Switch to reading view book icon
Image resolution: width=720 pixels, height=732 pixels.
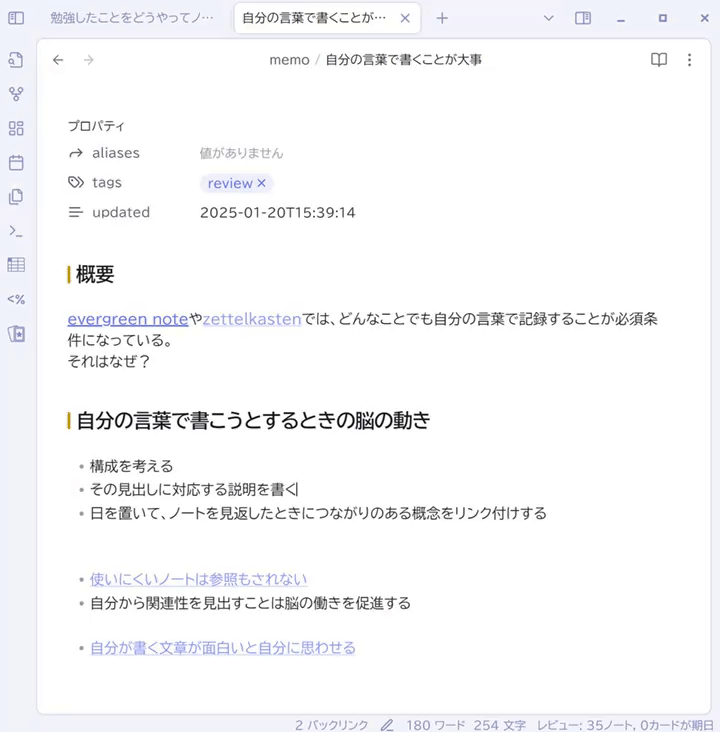(659, 60)
